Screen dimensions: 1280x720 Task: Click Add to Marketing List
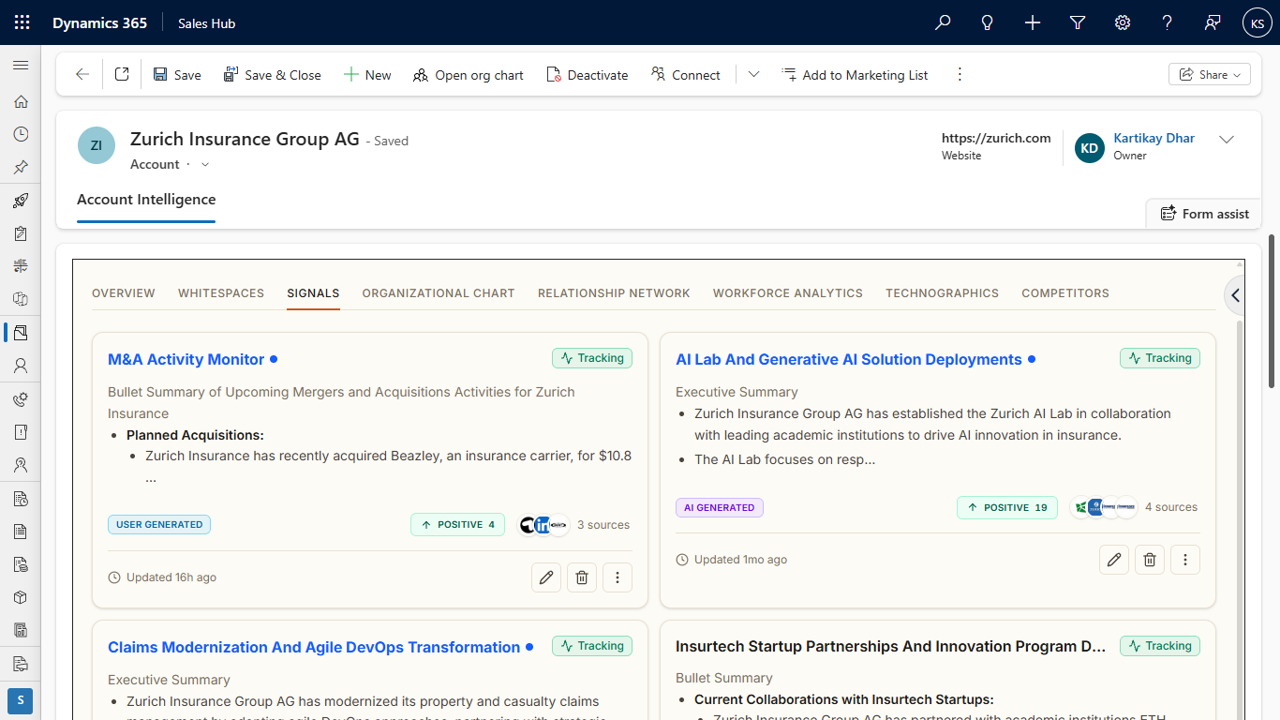pos(855,74)
